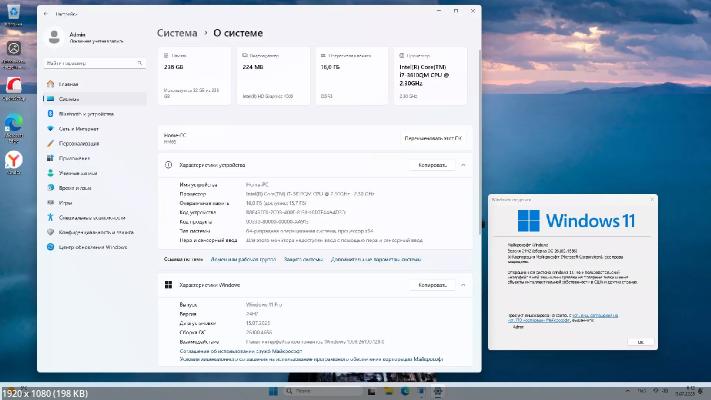Open Учетные записи section
711x400 pixels.
94,173
